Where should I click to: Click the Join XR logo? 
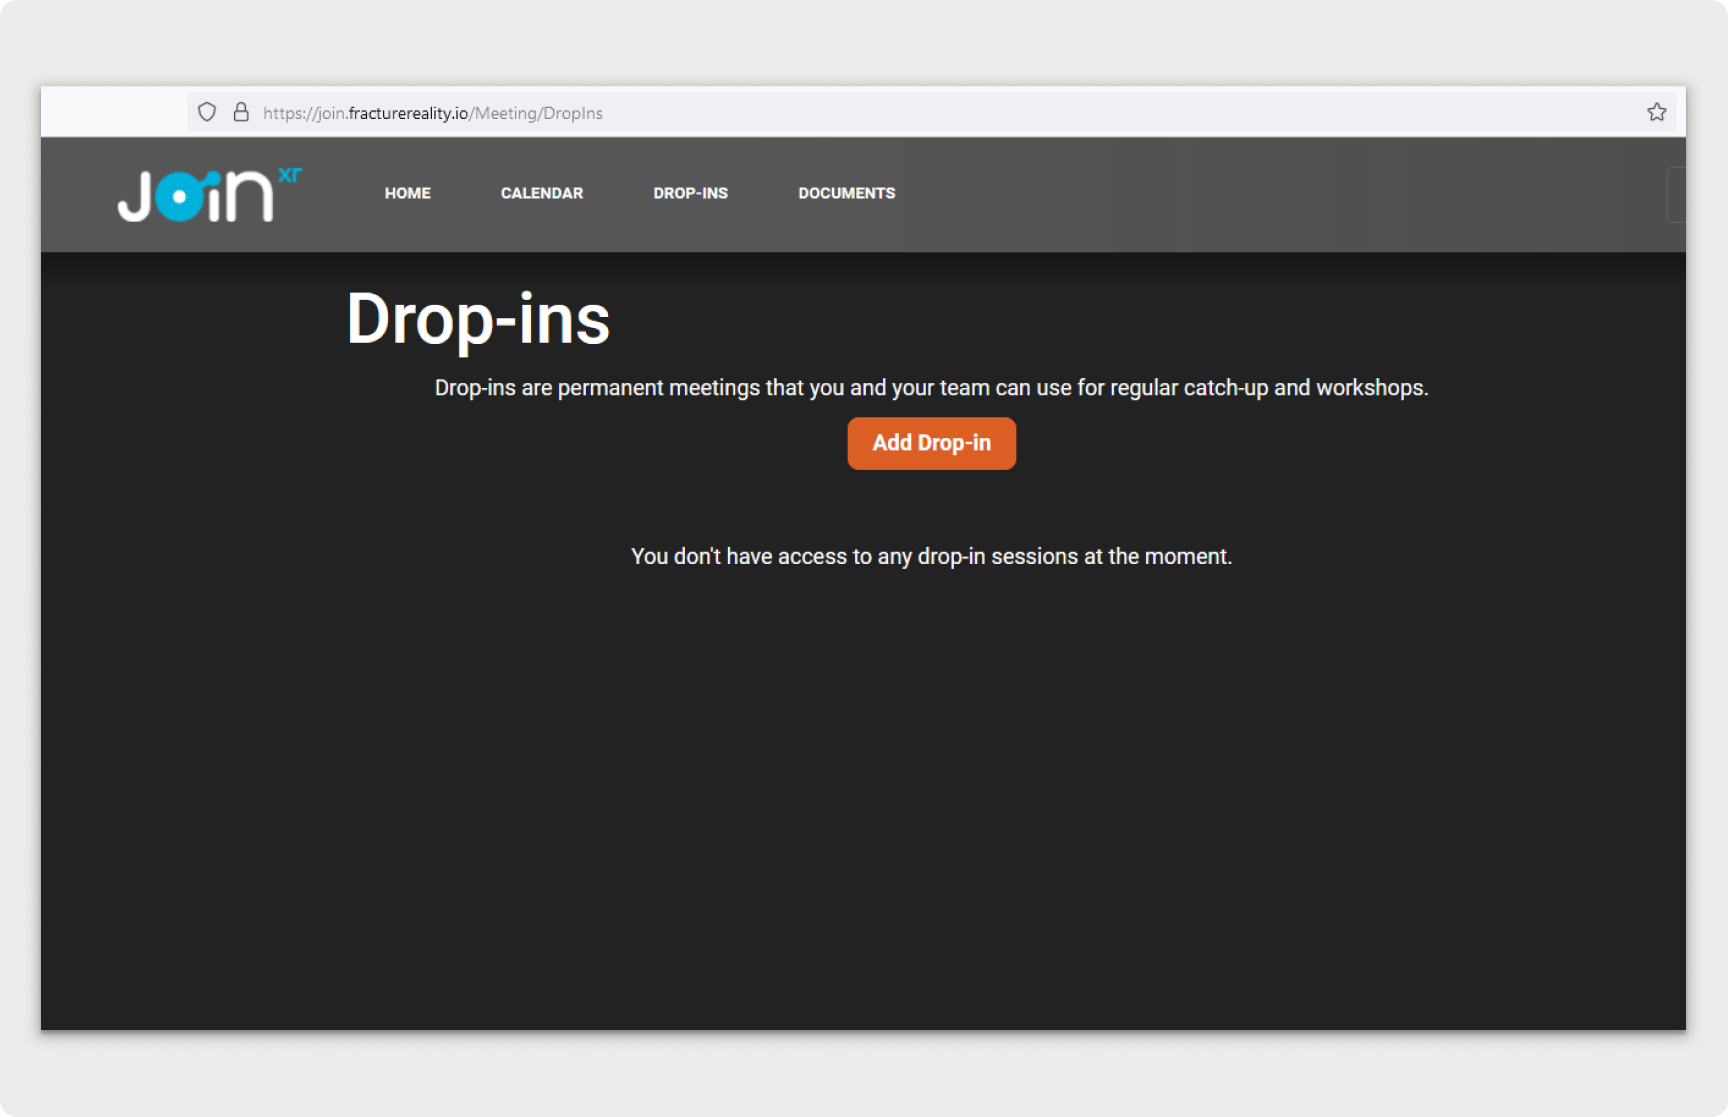208,195
